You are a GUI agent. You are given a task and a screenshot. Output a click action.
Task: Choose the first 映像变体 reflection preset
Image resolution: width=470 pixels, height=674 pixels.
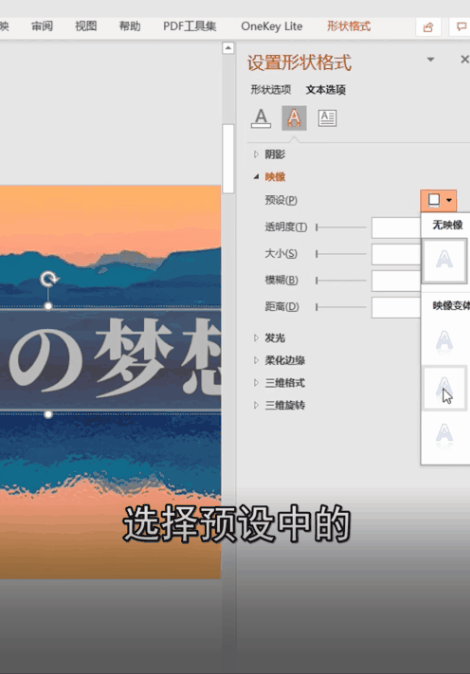coord(444,342)
